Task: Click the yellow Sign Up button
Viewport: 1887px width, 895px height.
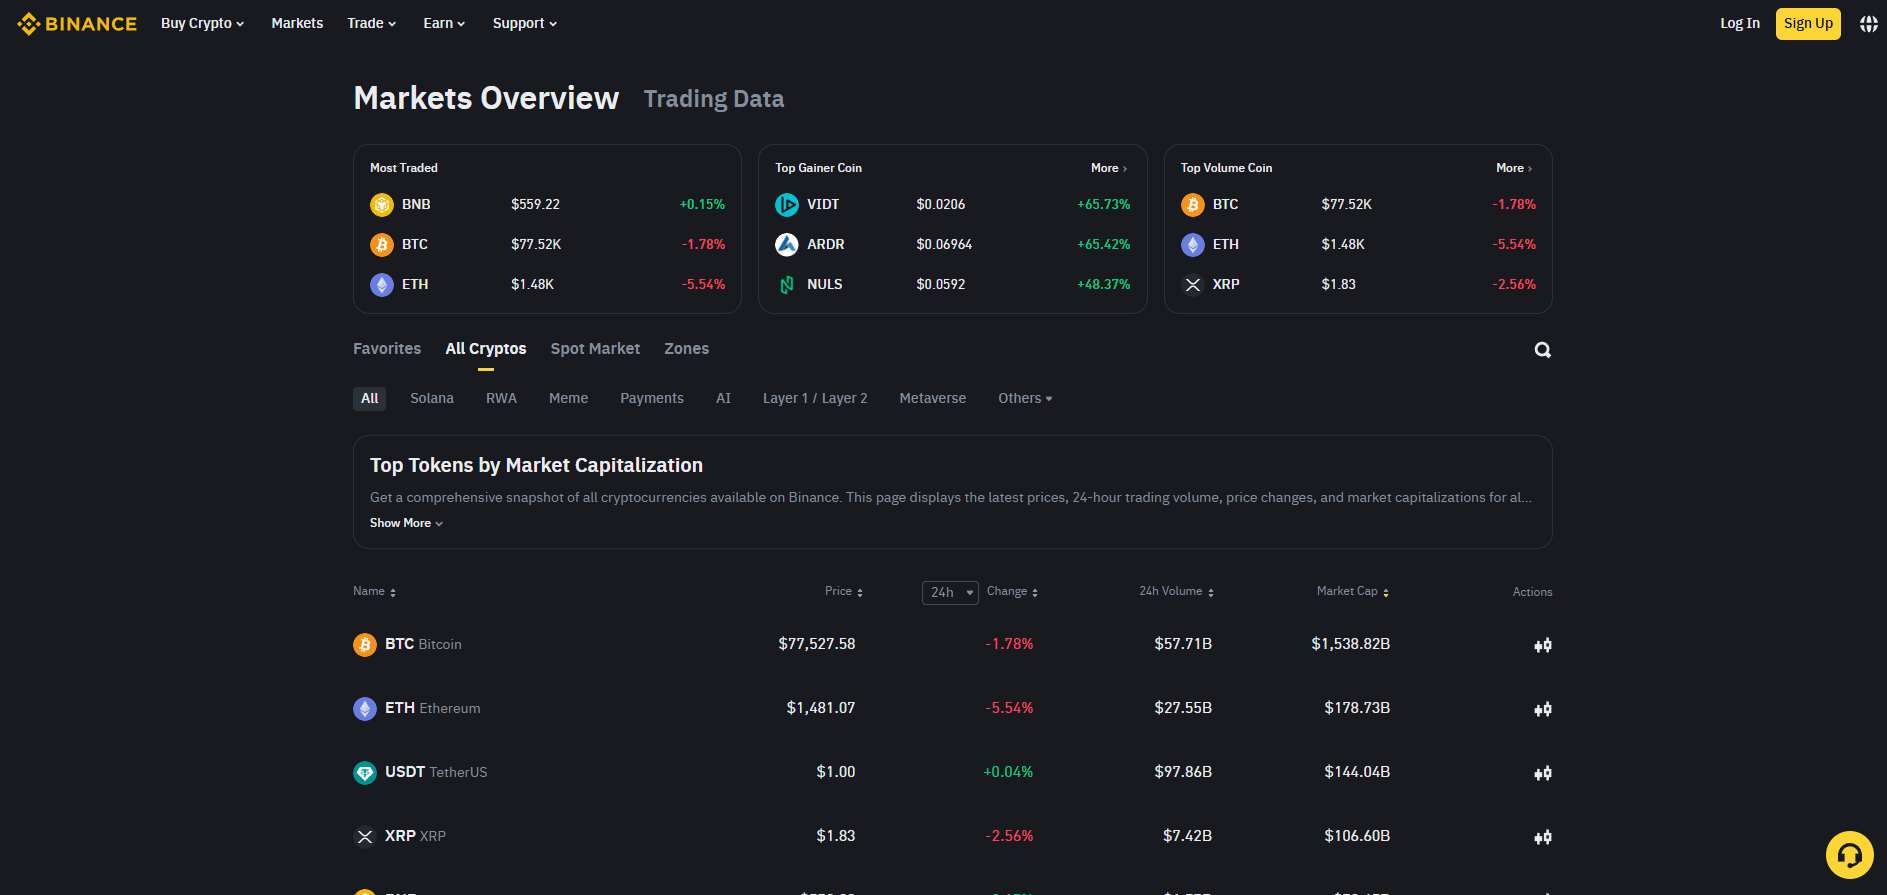Action: tap(1808, 24)
